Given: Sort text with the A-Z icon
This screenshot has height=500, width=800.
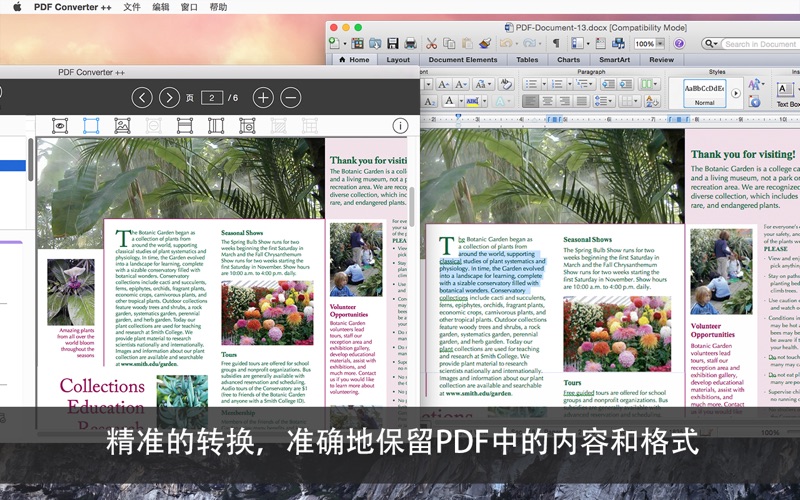Looking at the screenshot, I should 652,101.
